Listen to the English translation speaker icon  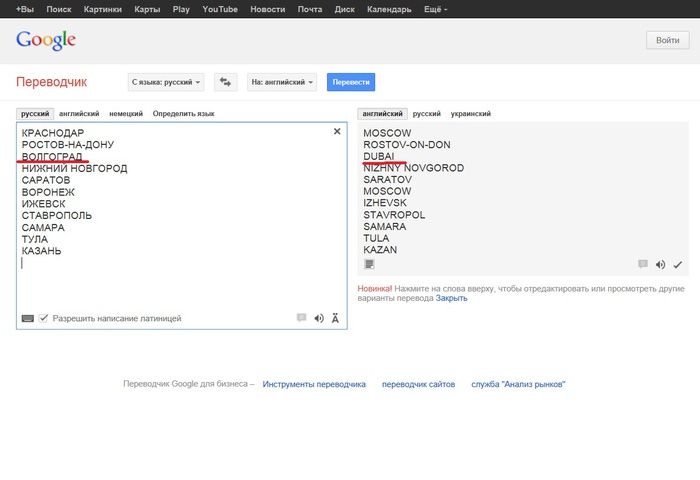[660, 265]
